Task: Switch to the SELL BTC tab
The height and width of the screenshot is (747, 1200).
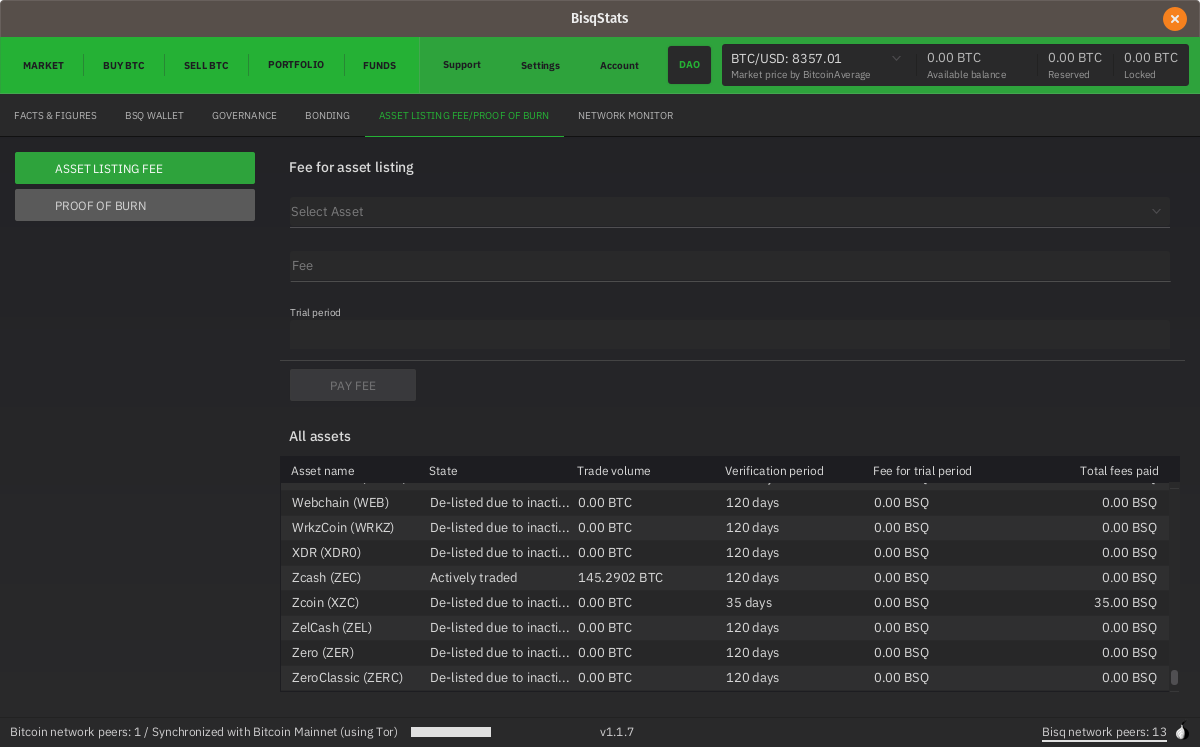Action: point(206,66)
